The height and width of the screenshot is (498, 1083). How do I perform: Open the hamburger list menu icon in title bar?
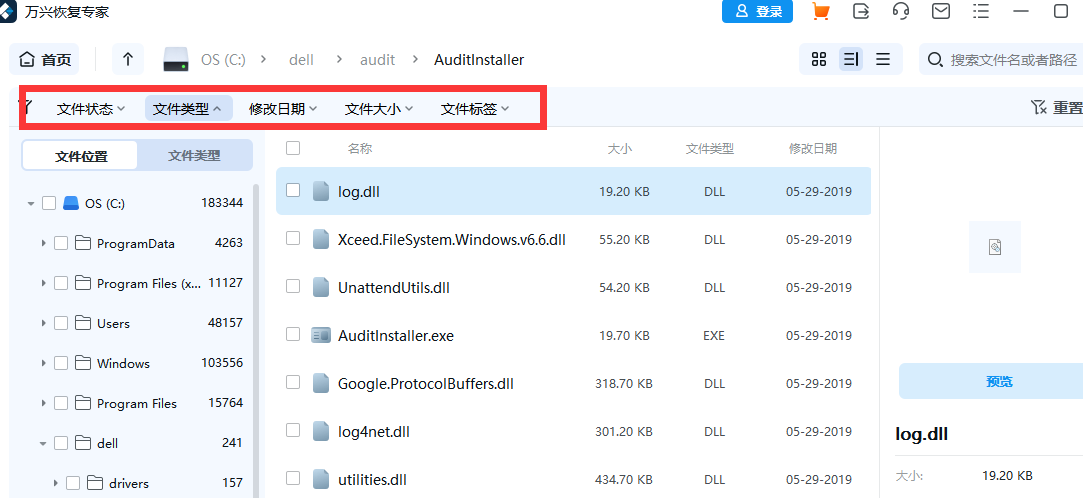(980, 11)
